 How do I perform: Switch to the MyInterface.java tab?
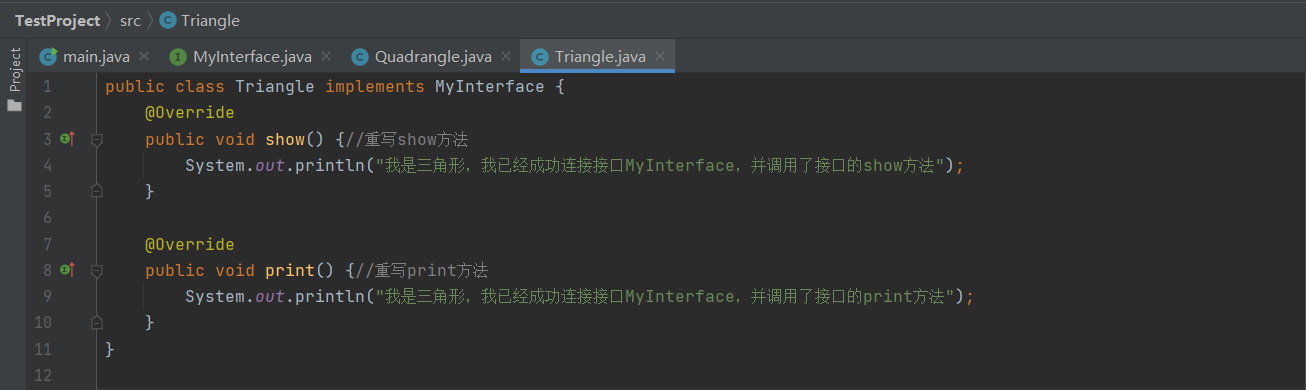(x=252, y=56)
